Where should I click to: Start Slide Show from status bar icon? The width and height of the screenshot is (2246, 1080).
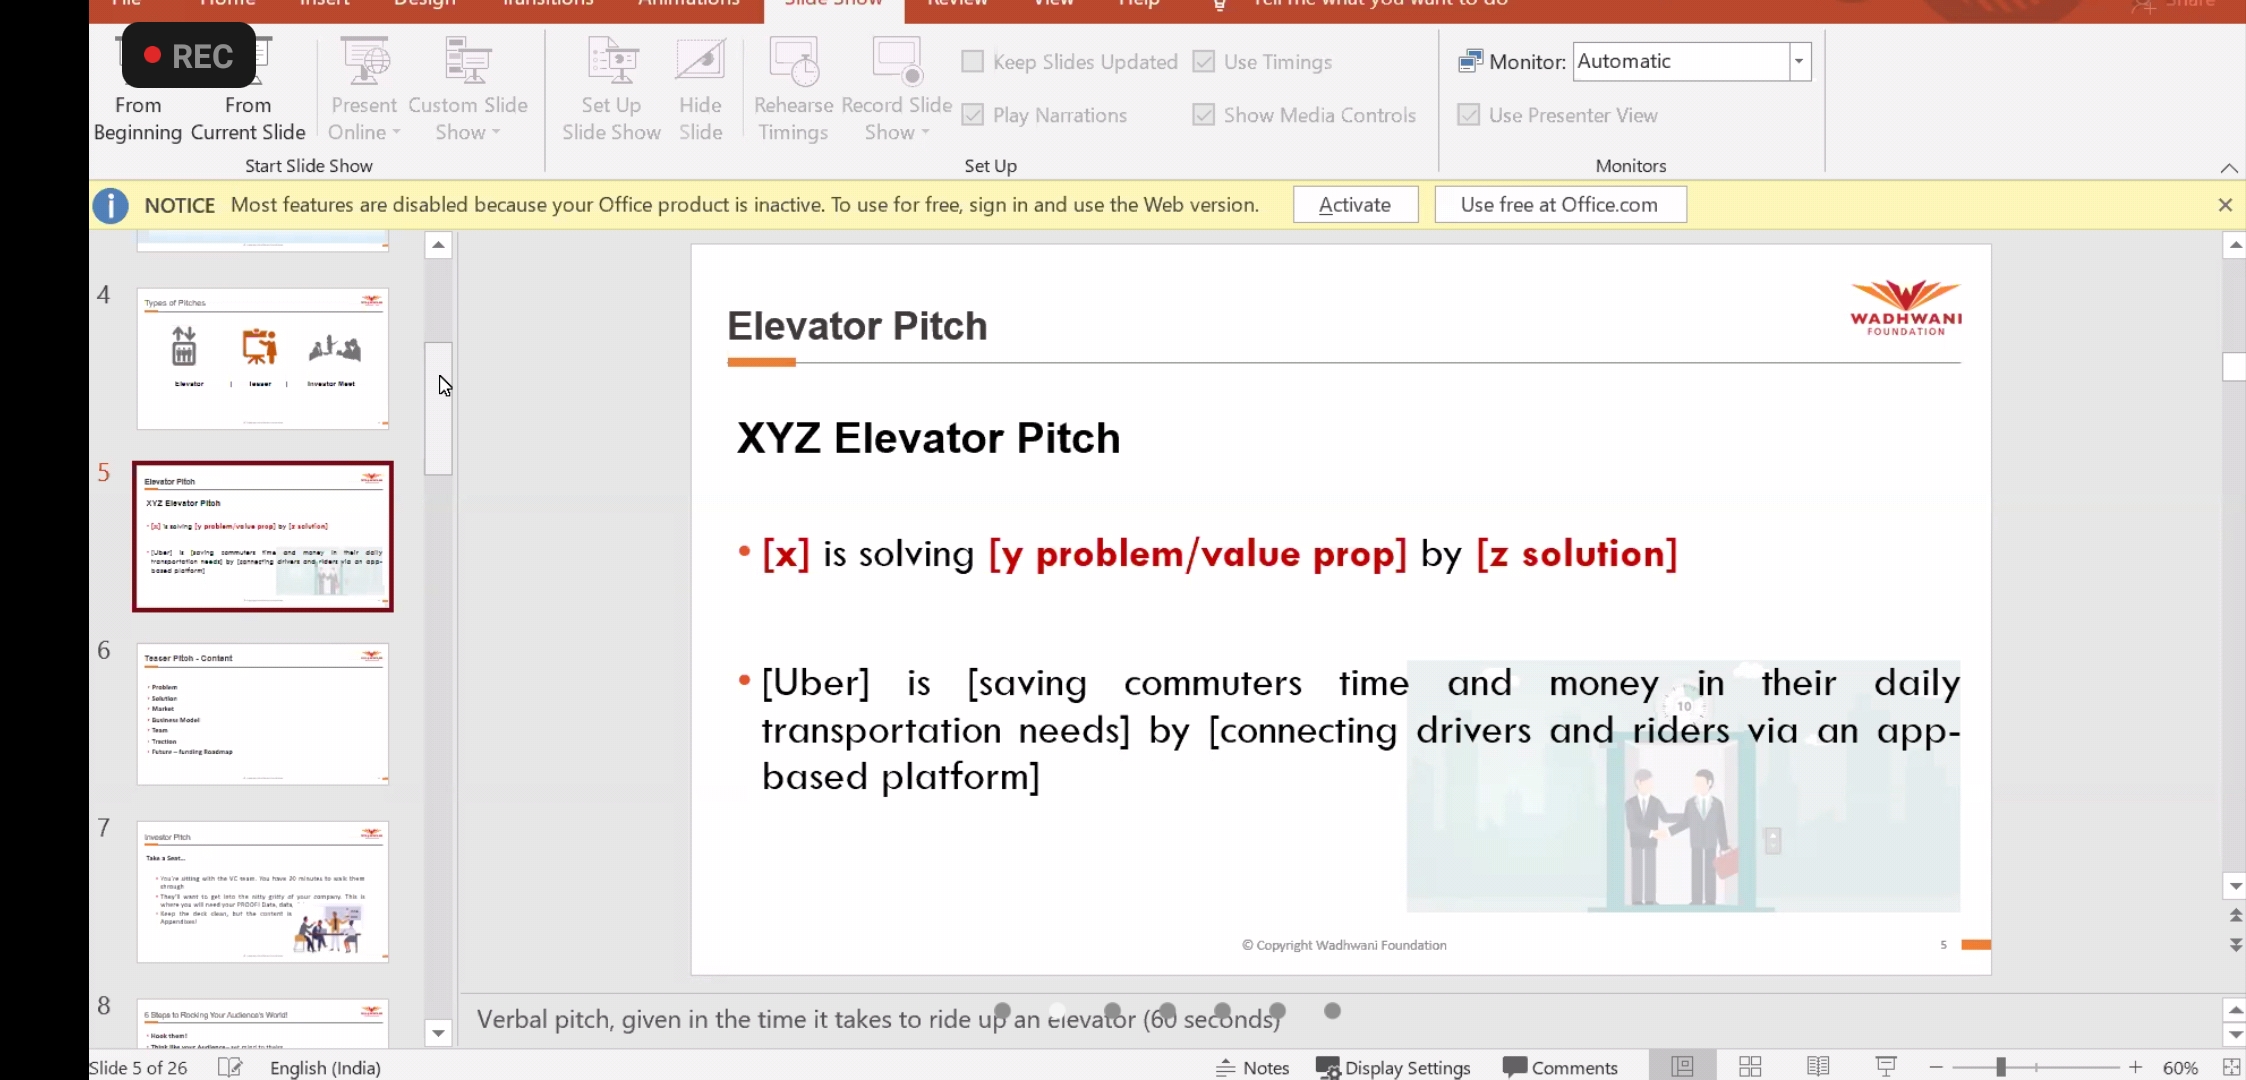[x=1886, y=1067]
